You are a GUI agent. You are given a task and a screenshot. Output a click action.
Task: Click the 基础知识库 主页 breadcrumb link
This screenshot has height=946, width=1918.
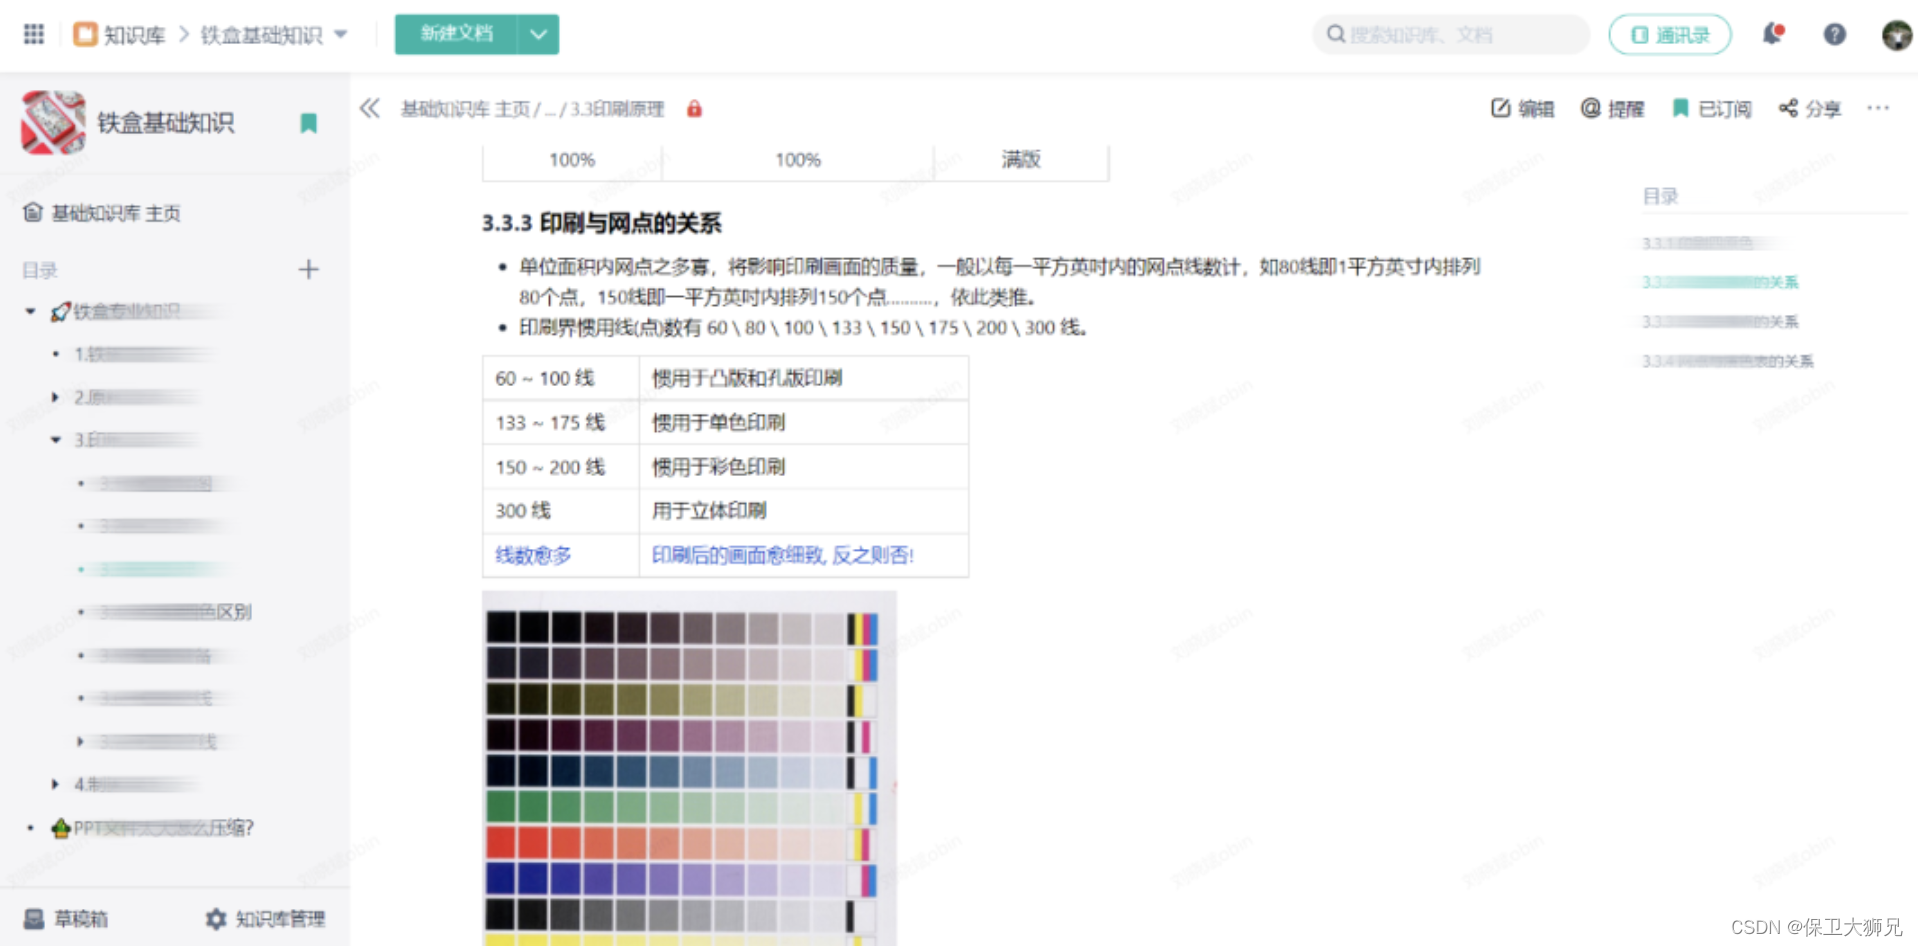pyautogui.click(x=465, y=109)
